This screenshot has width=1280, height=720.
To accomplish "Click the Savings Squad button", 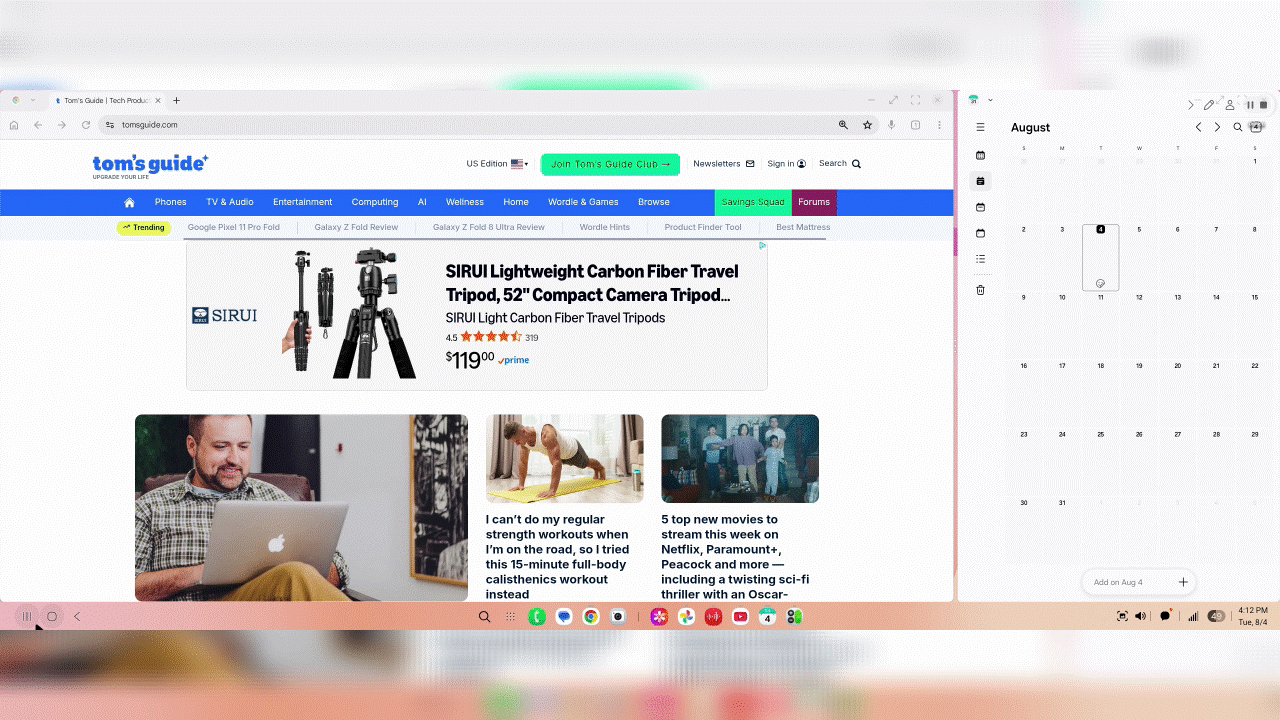I will click(753, 202).
